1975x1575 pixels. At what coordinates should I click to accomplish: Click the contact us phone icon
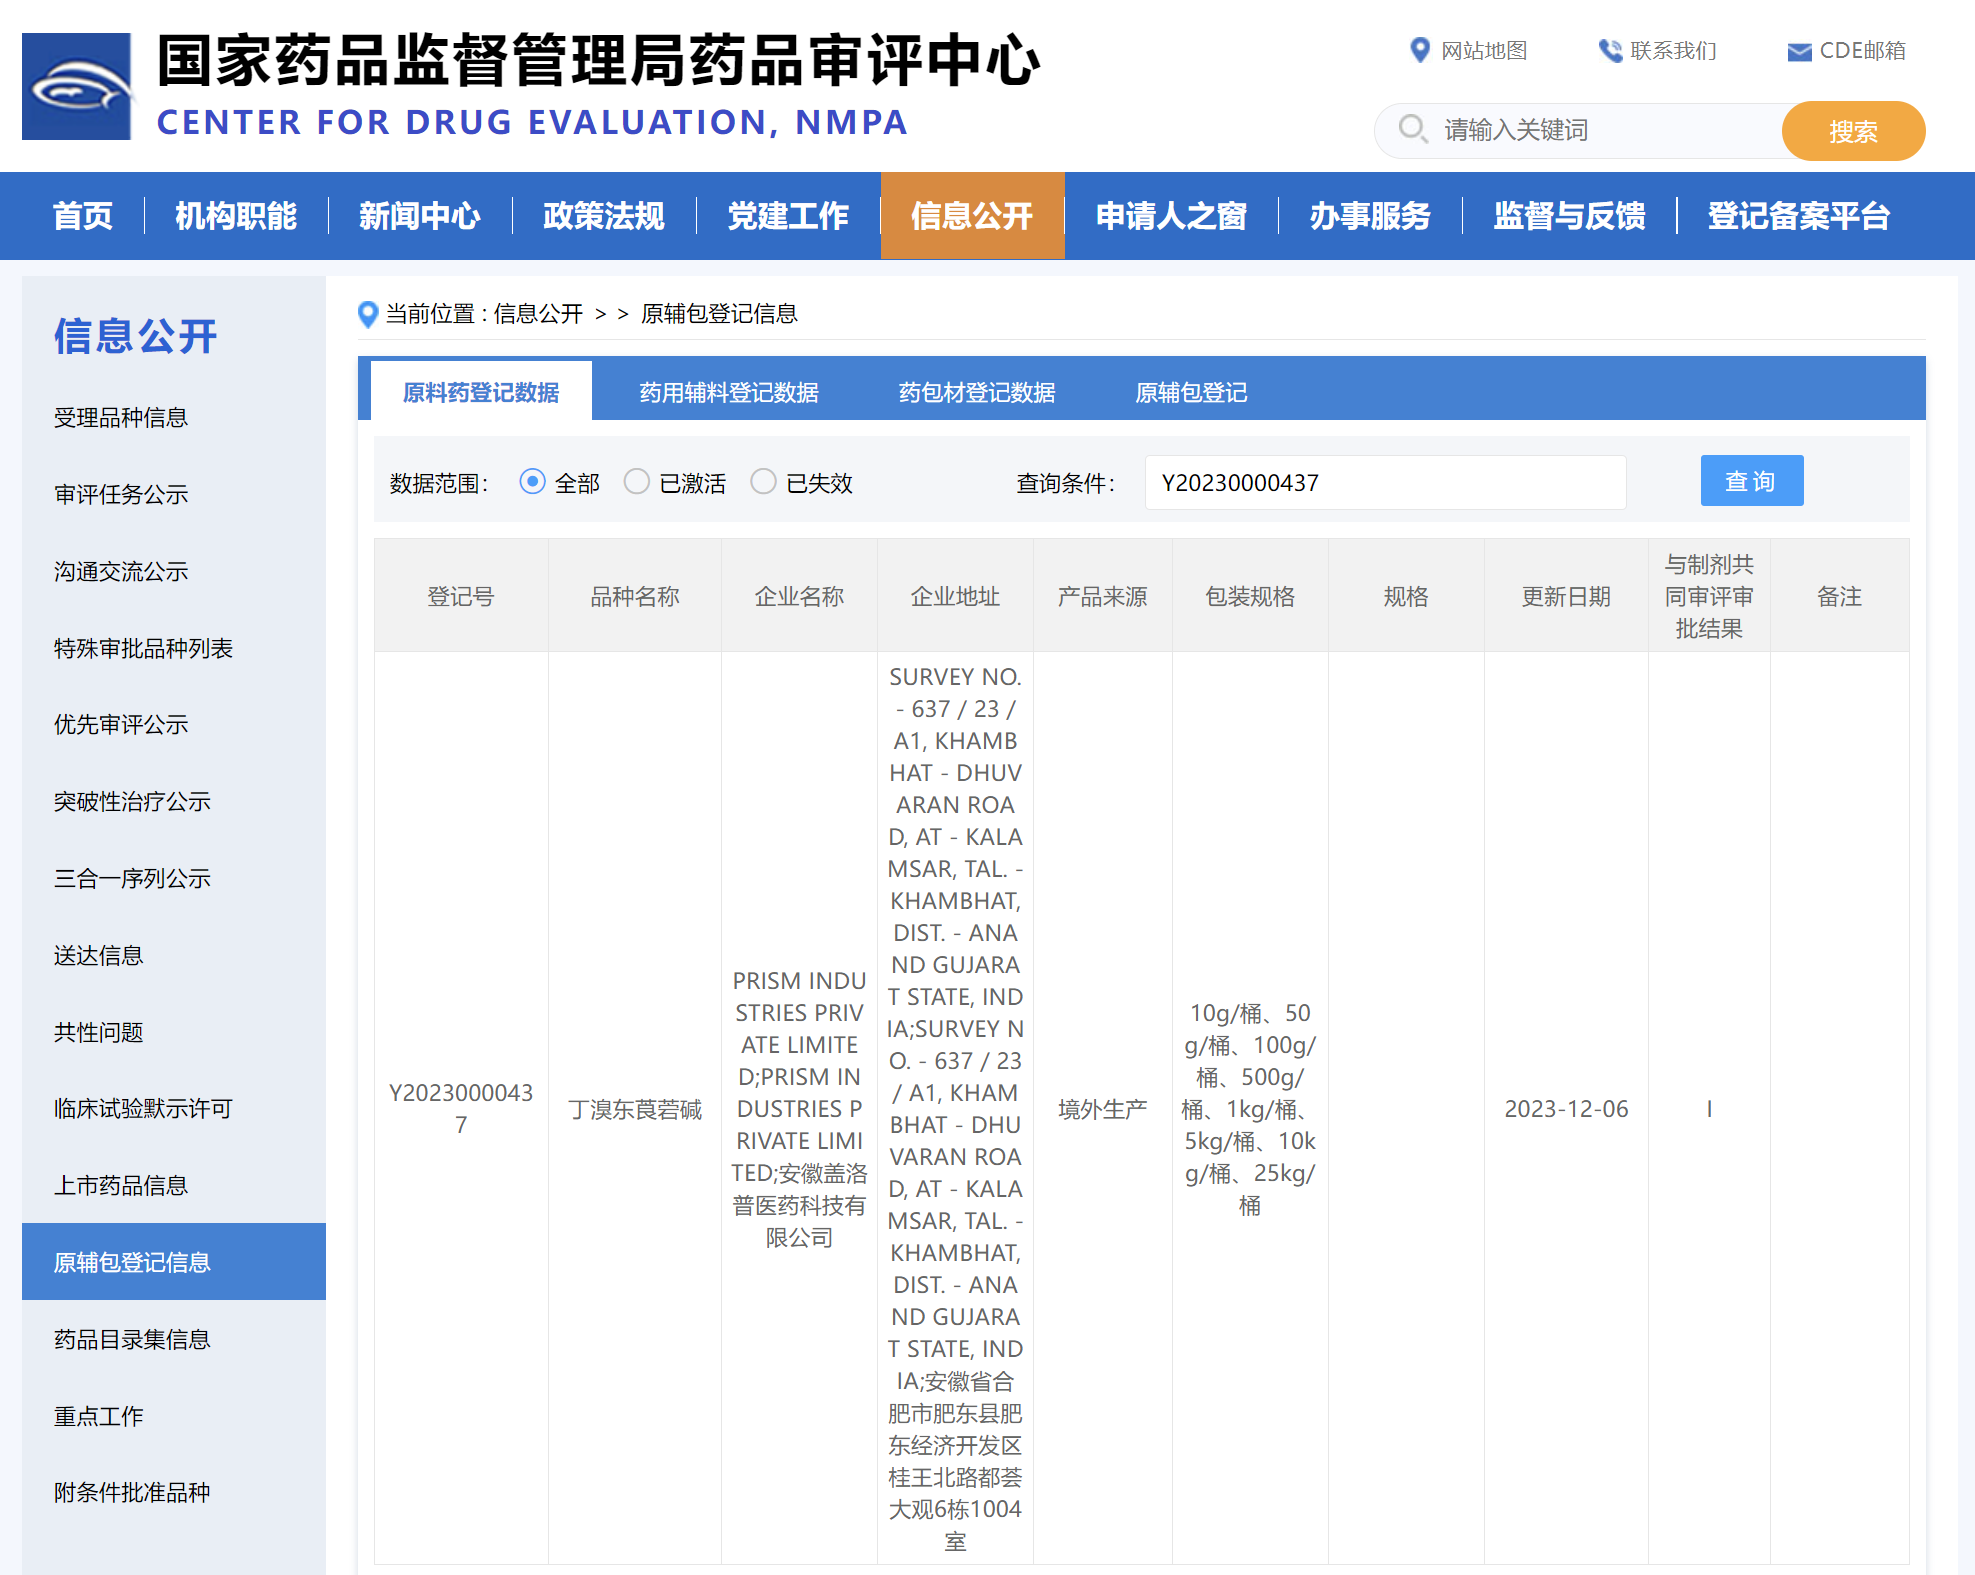1609,51
